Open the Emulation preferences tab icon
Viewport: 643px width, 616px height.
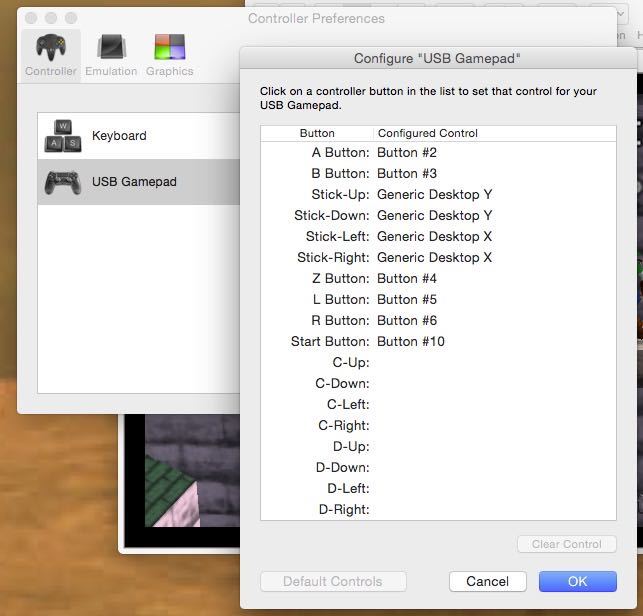[x=111, y=47]
